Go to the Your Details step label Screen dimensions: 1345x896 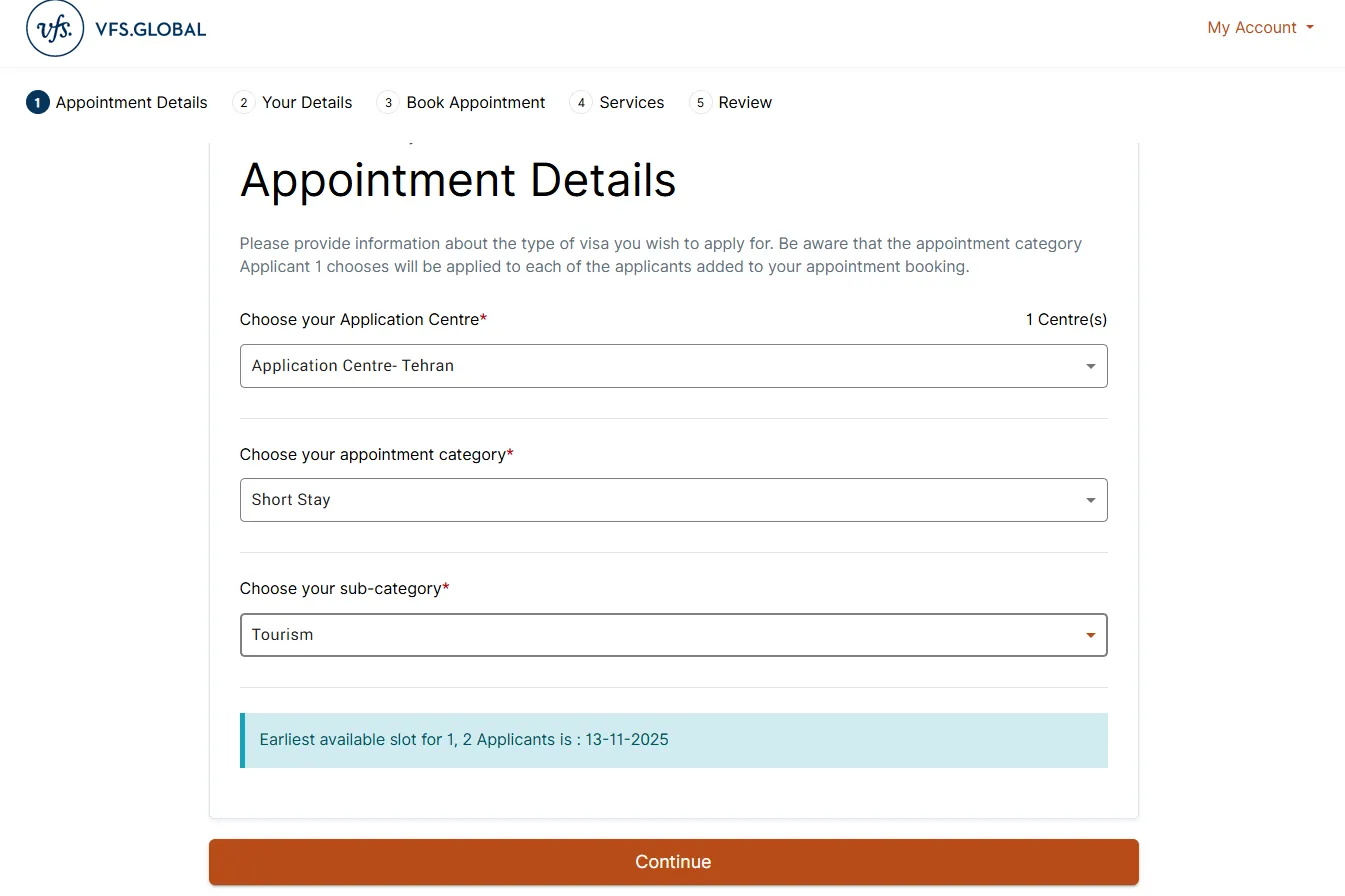tap(307, 103)
